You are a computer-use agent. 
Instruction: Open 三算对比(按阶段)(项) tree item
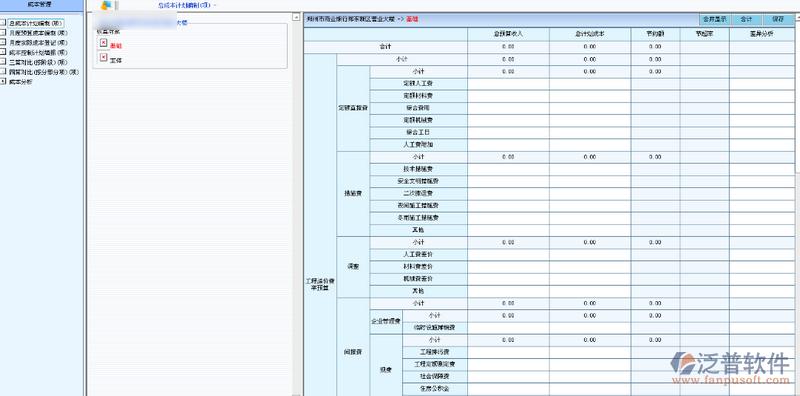coord(38,62)
